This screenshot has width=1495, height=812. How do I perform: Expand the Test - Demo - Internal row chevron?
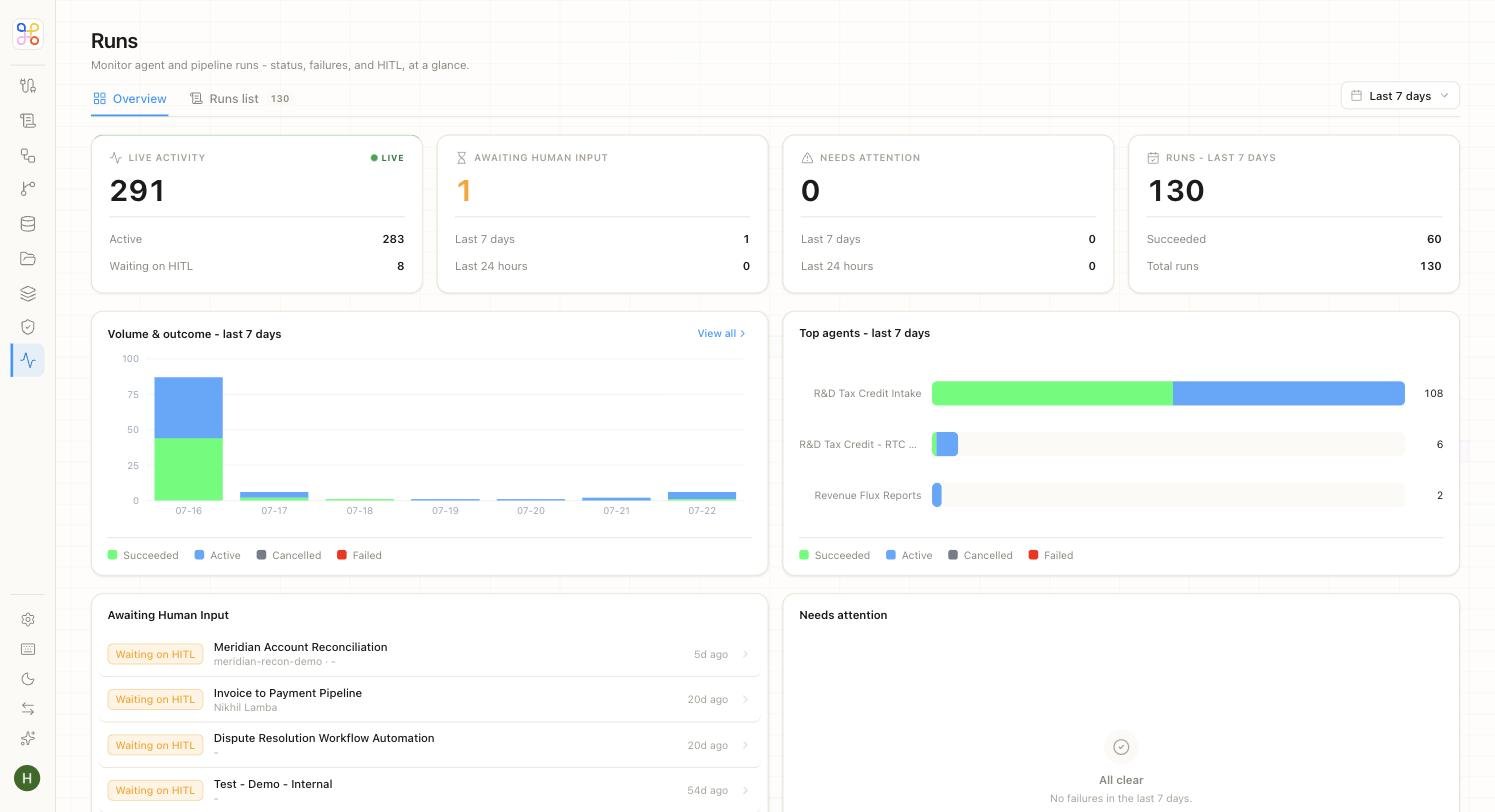[x=745, y=790]
